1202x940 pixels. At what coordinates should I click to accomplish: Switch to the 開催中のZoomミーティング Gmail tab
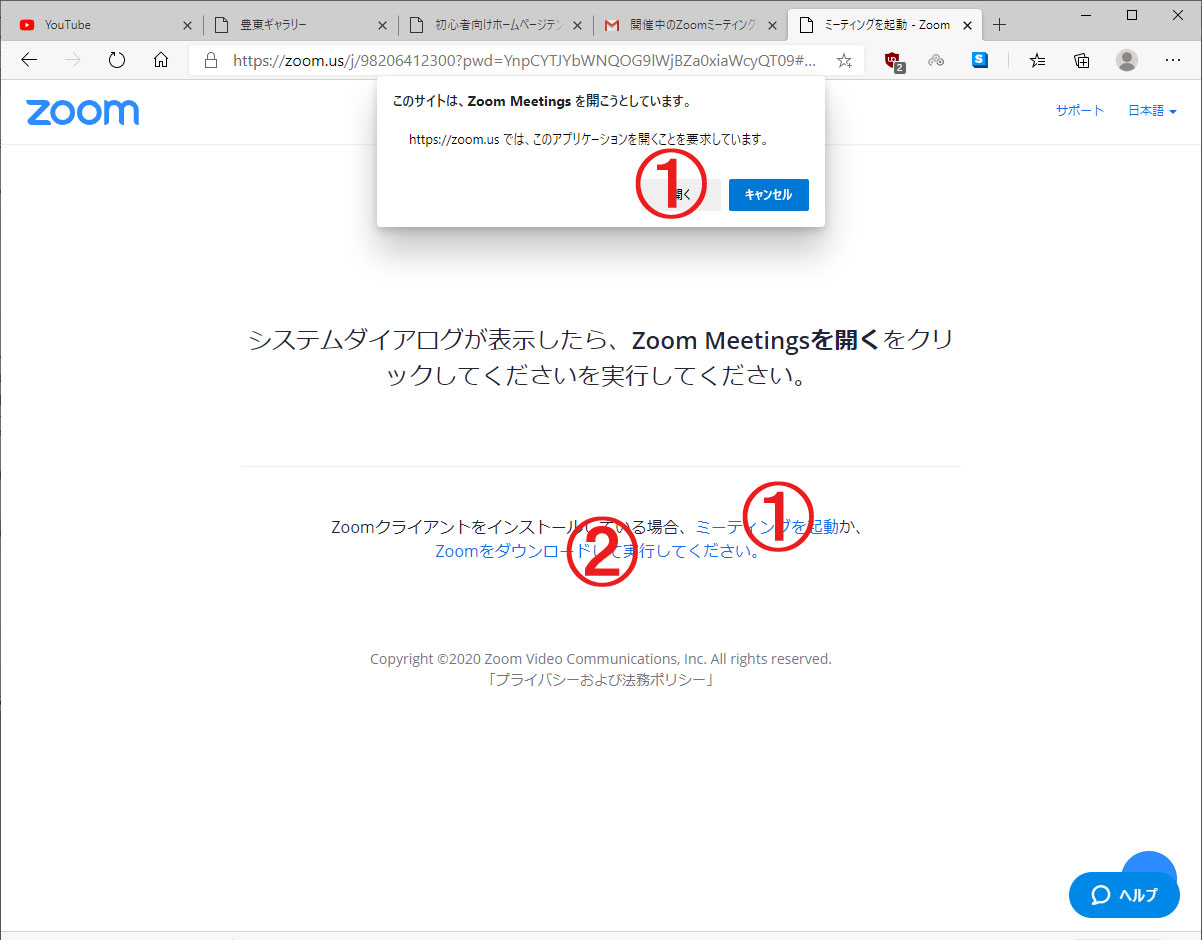tap(689, 25)
